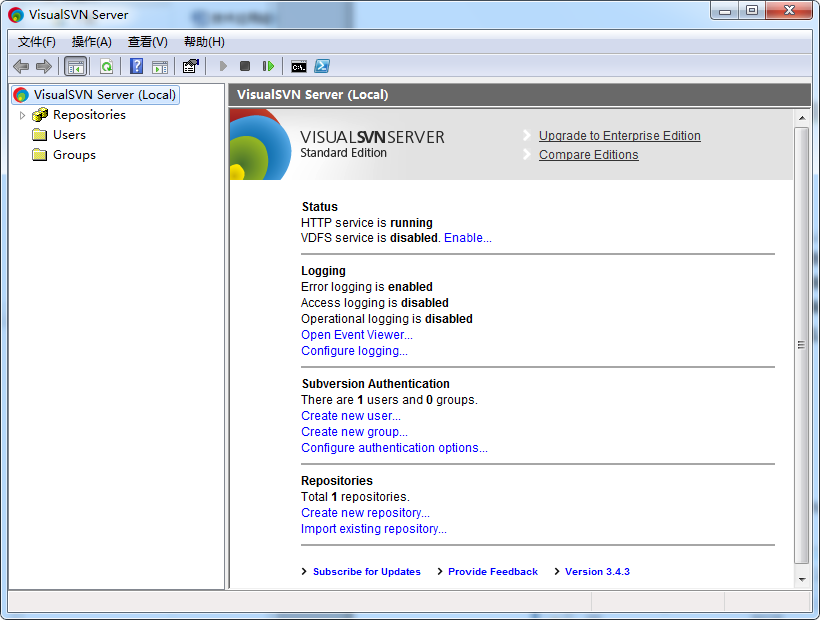The image size is (820, 620).
Task: Expand the Repositories tree node
Action: click(x=22, y=115)
